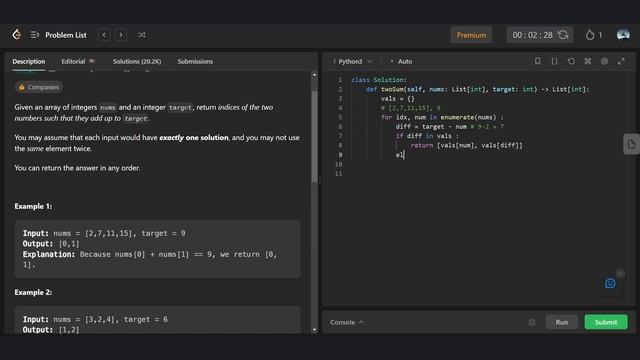Click the description panel vertical scrollbar thumb
Viewport: 640px width, 360px height.
(314, 136)
